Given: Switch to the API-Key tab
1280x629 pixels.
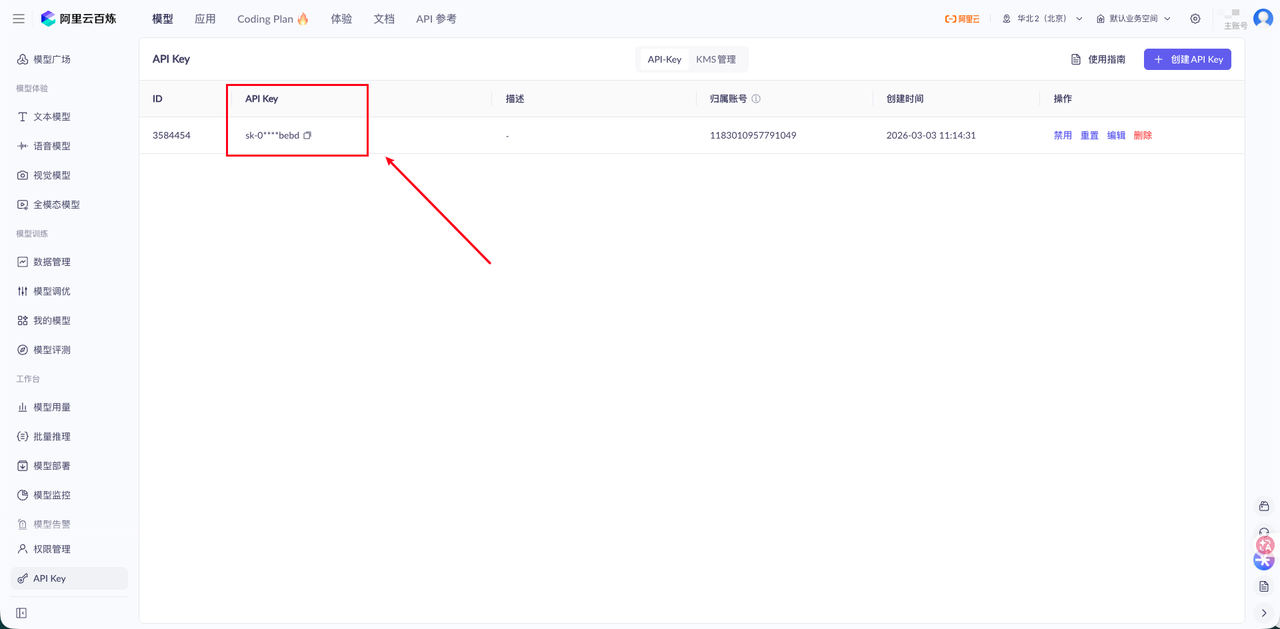Looking at the screenshot, I should pyautogui.click(x=664, y=60).
